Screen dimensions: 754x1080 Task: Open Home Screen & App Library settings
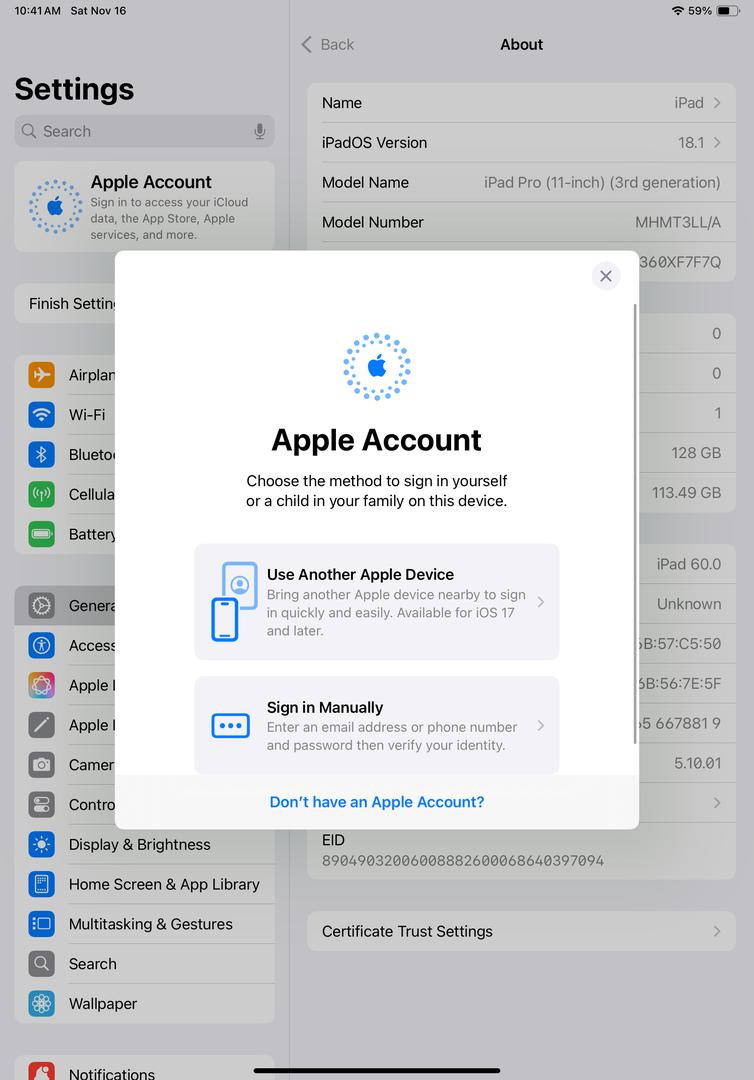click(145, 884)
